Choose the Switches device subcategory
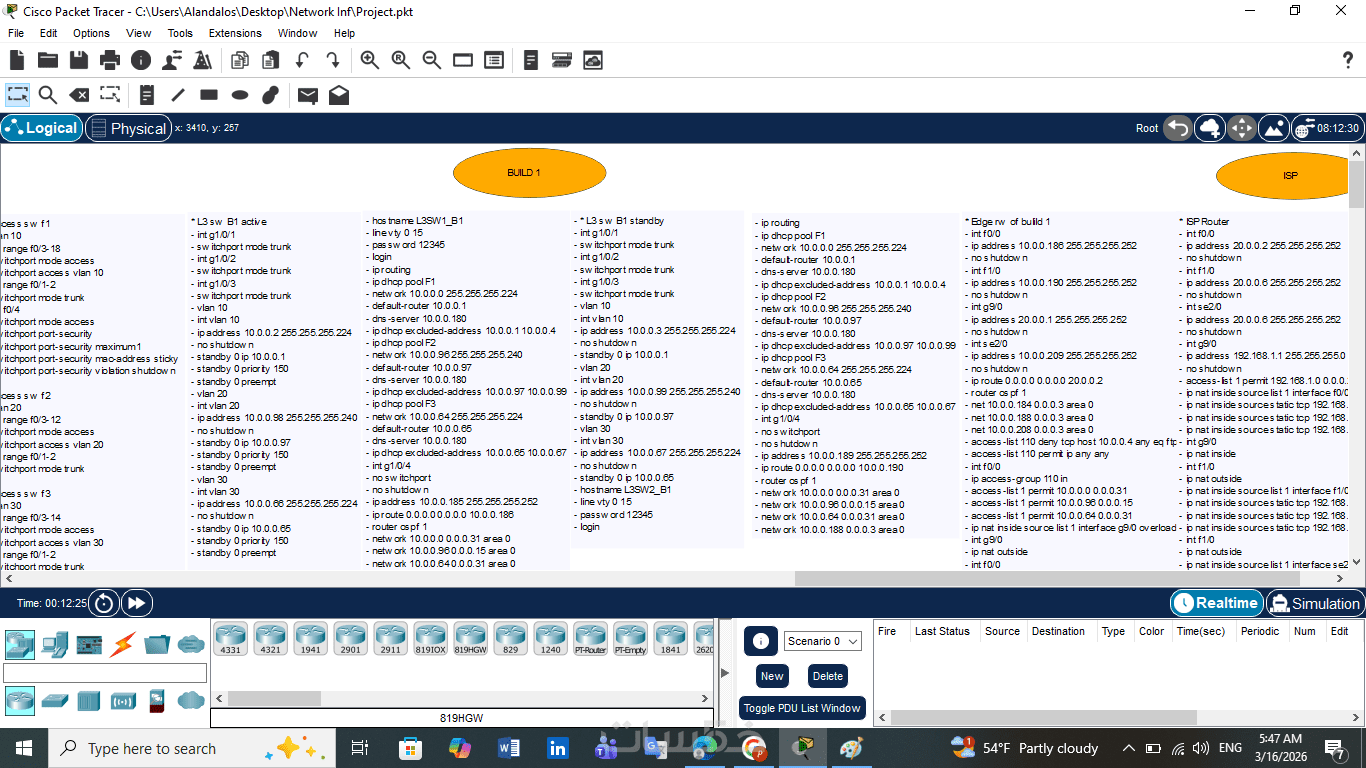1366x768 pixels. 55,701
